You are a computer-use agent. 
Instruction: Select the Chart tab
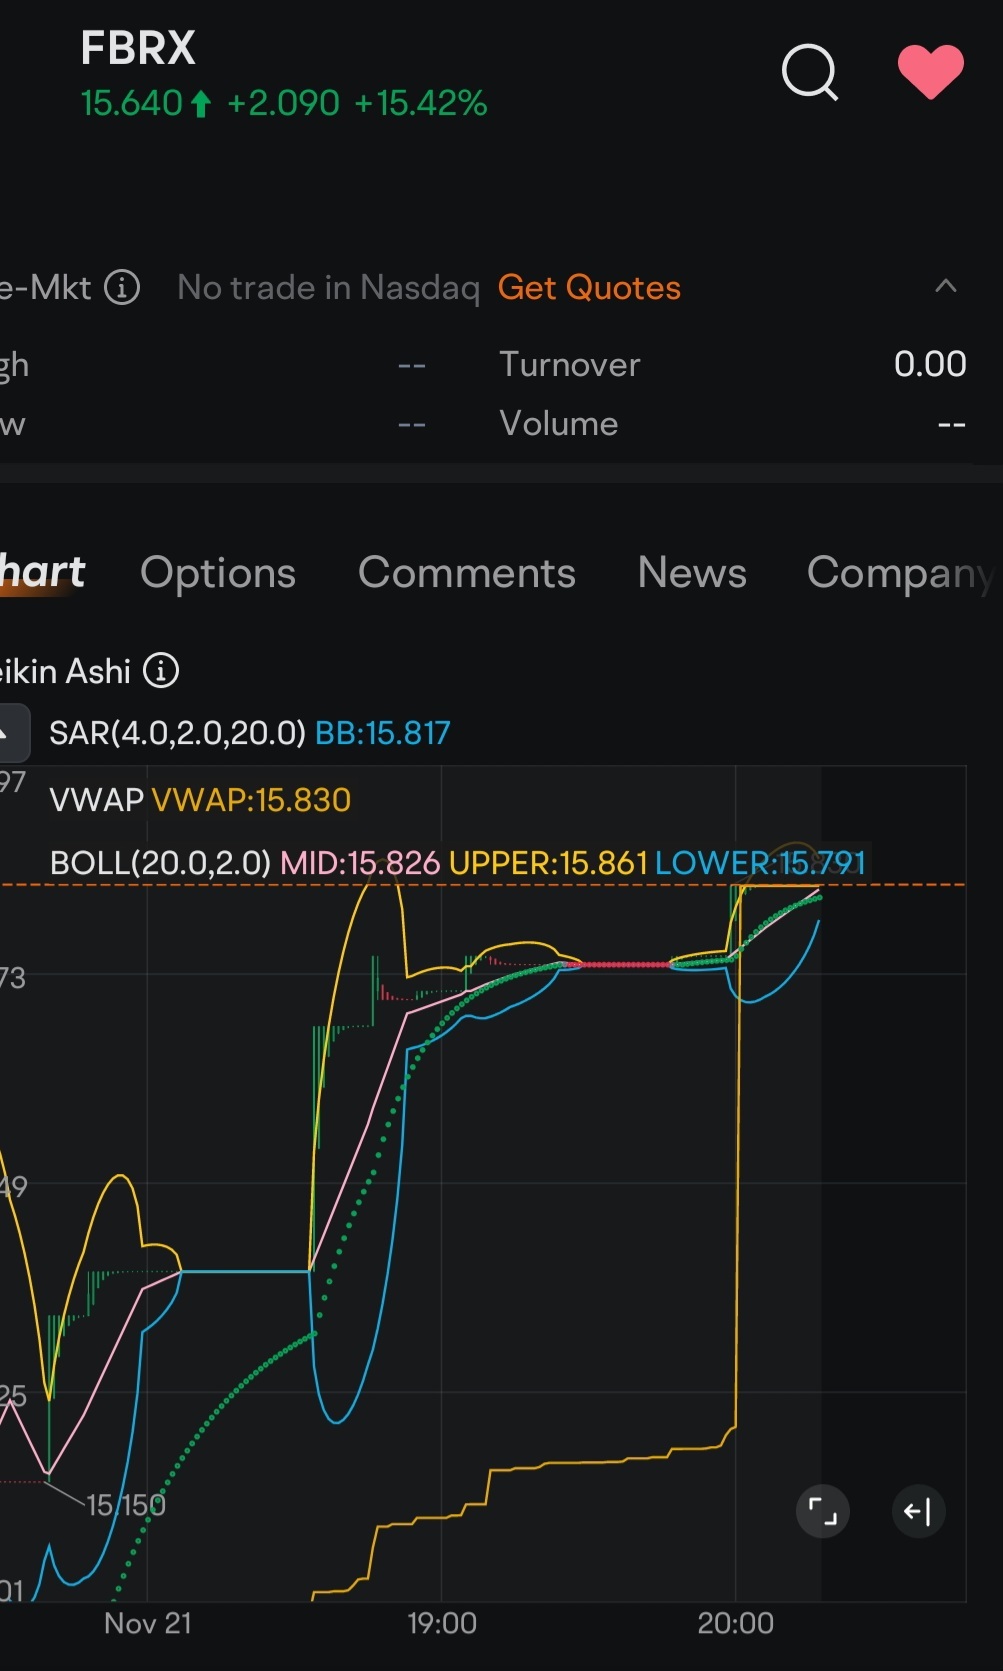pyautogui.click(x=42, y=572)
